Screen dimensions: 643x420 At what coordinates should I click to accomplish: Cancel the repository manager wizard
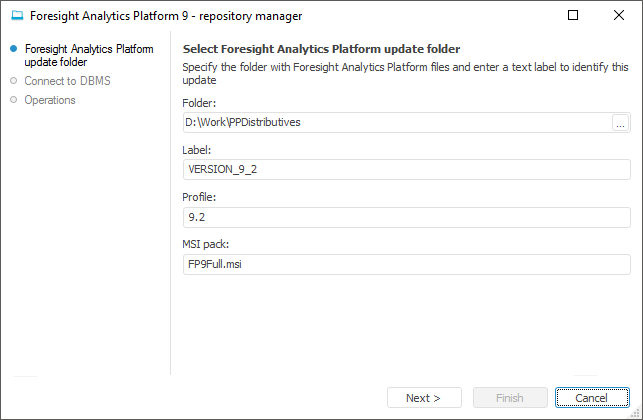592,398
